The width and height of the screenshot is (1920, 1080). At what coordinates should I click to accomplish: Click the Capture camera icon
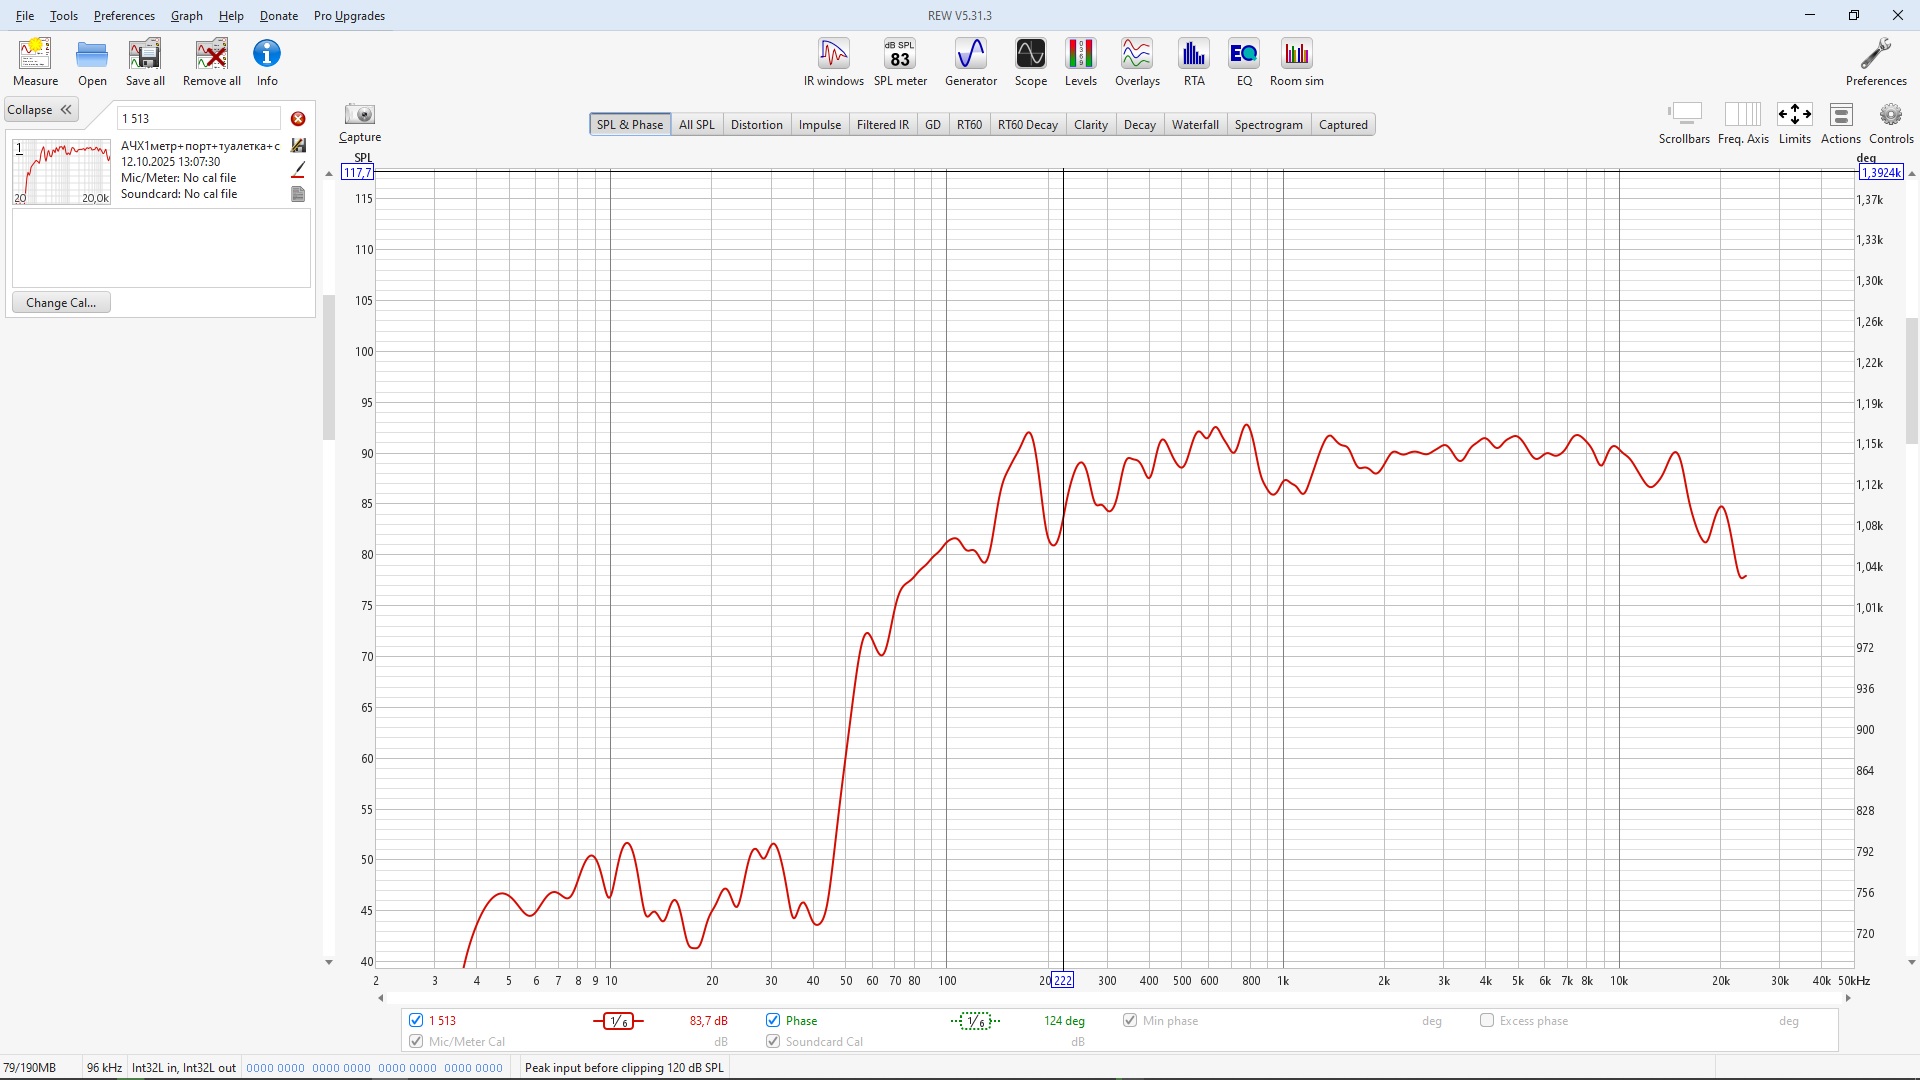click(x=359, y=115)
